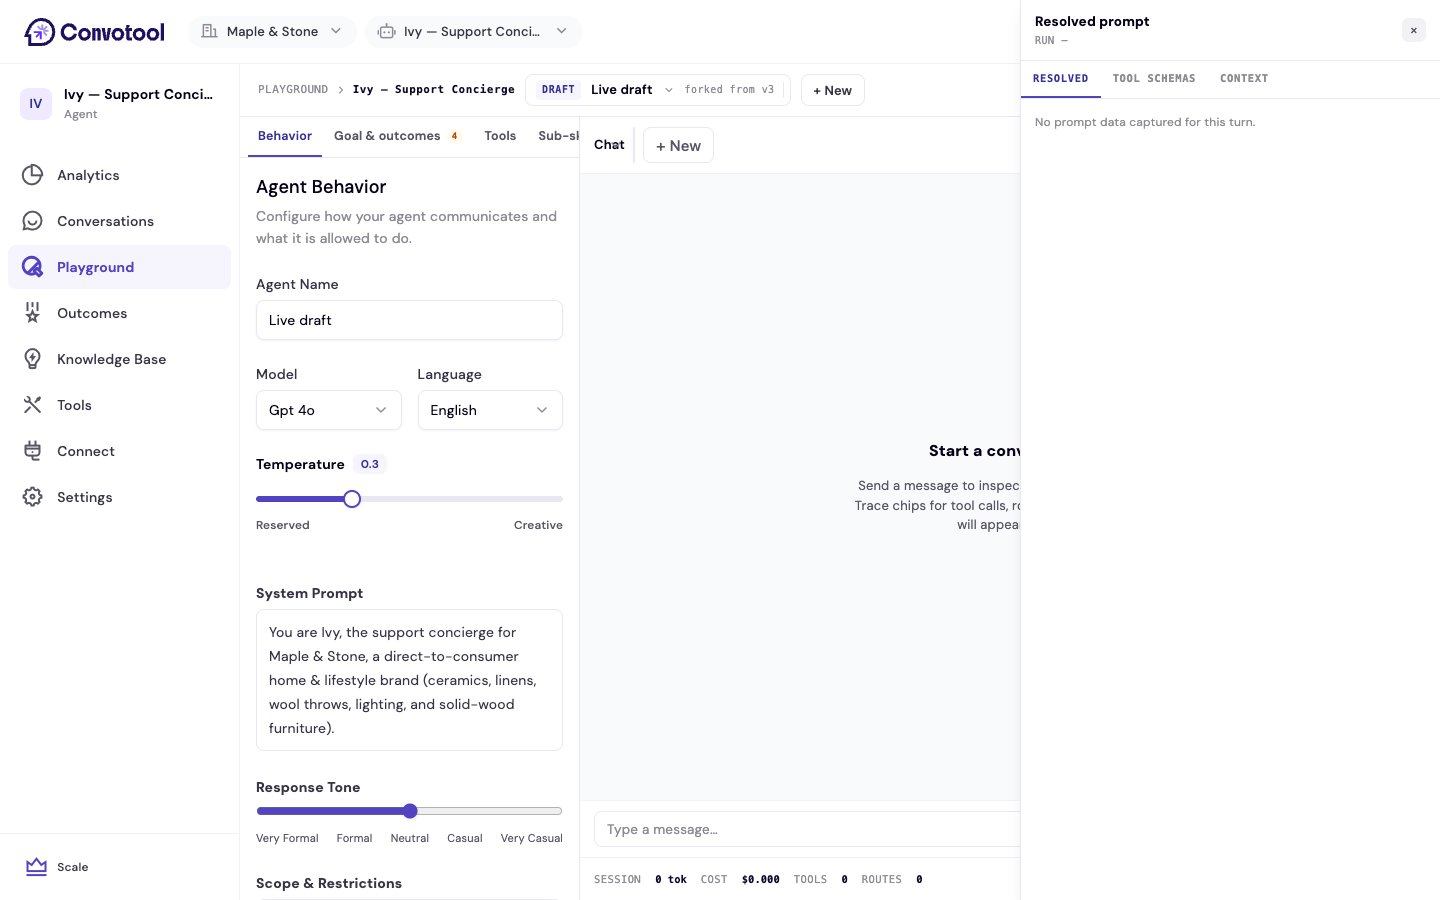Click the Convotool logo icon
This screenshot has width=1440, height=900.
(x=39, y=32)
